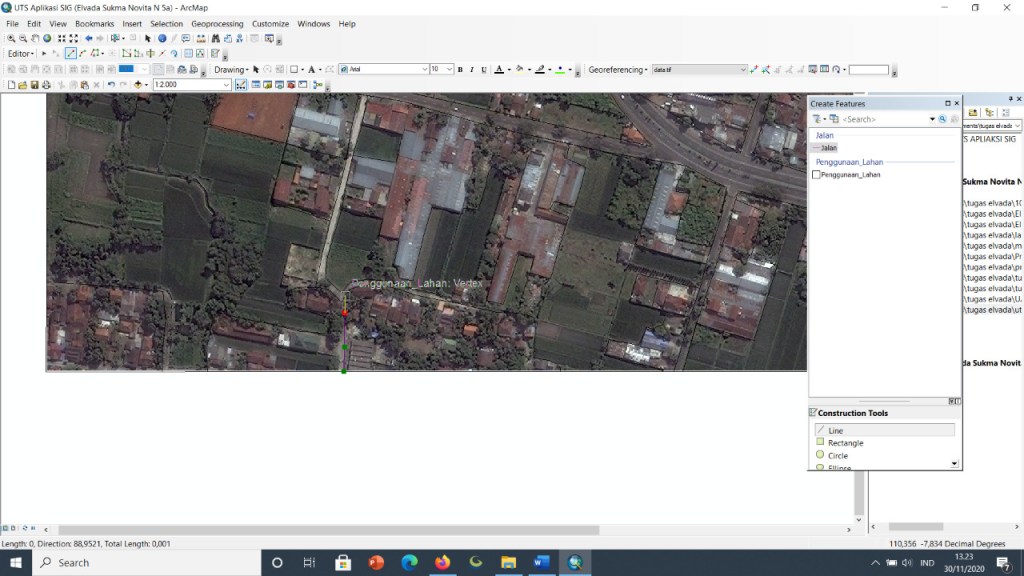The image size is (1024, 576).
Task: Go back to previous extent arrow
Action: pyautogui.click(x=88, y=39)
